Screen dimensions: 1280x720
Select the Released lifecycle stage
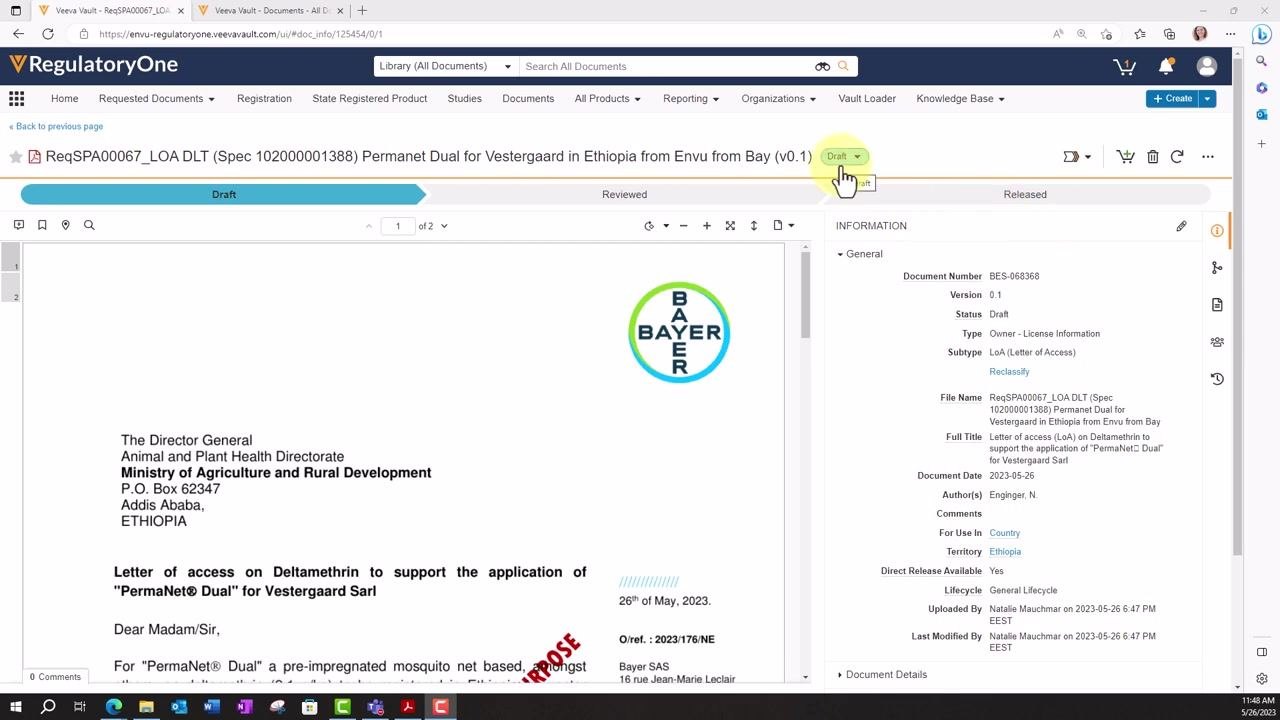[1025, 194]
